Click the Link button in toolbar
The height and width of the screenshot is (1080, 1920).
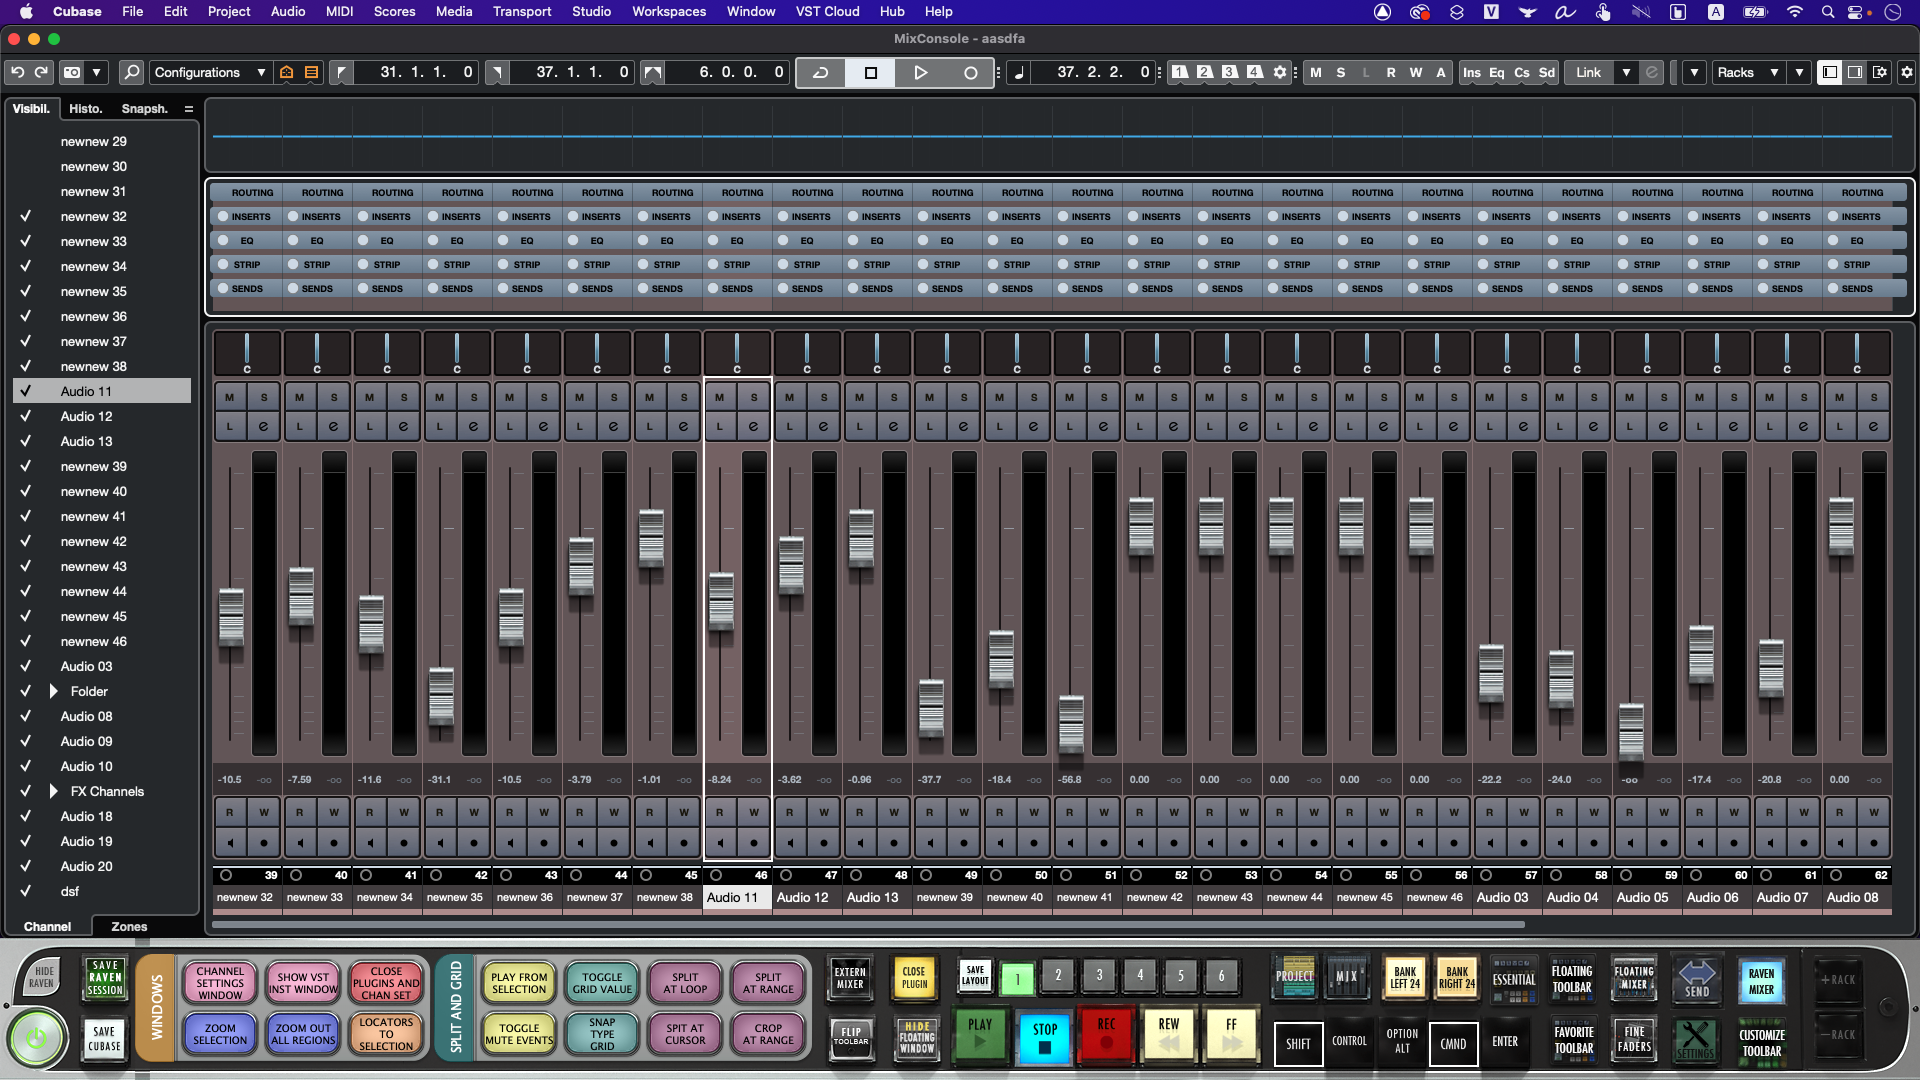click(1588, 72)
